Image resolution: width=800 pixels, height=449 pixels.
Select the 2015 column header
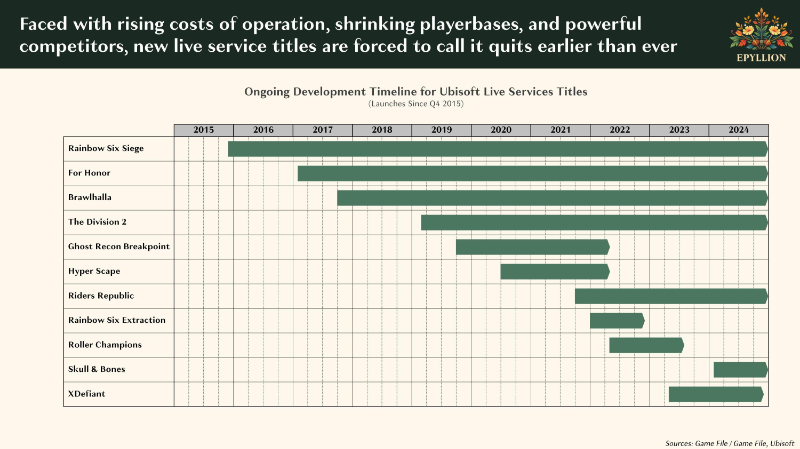[204, 130]
